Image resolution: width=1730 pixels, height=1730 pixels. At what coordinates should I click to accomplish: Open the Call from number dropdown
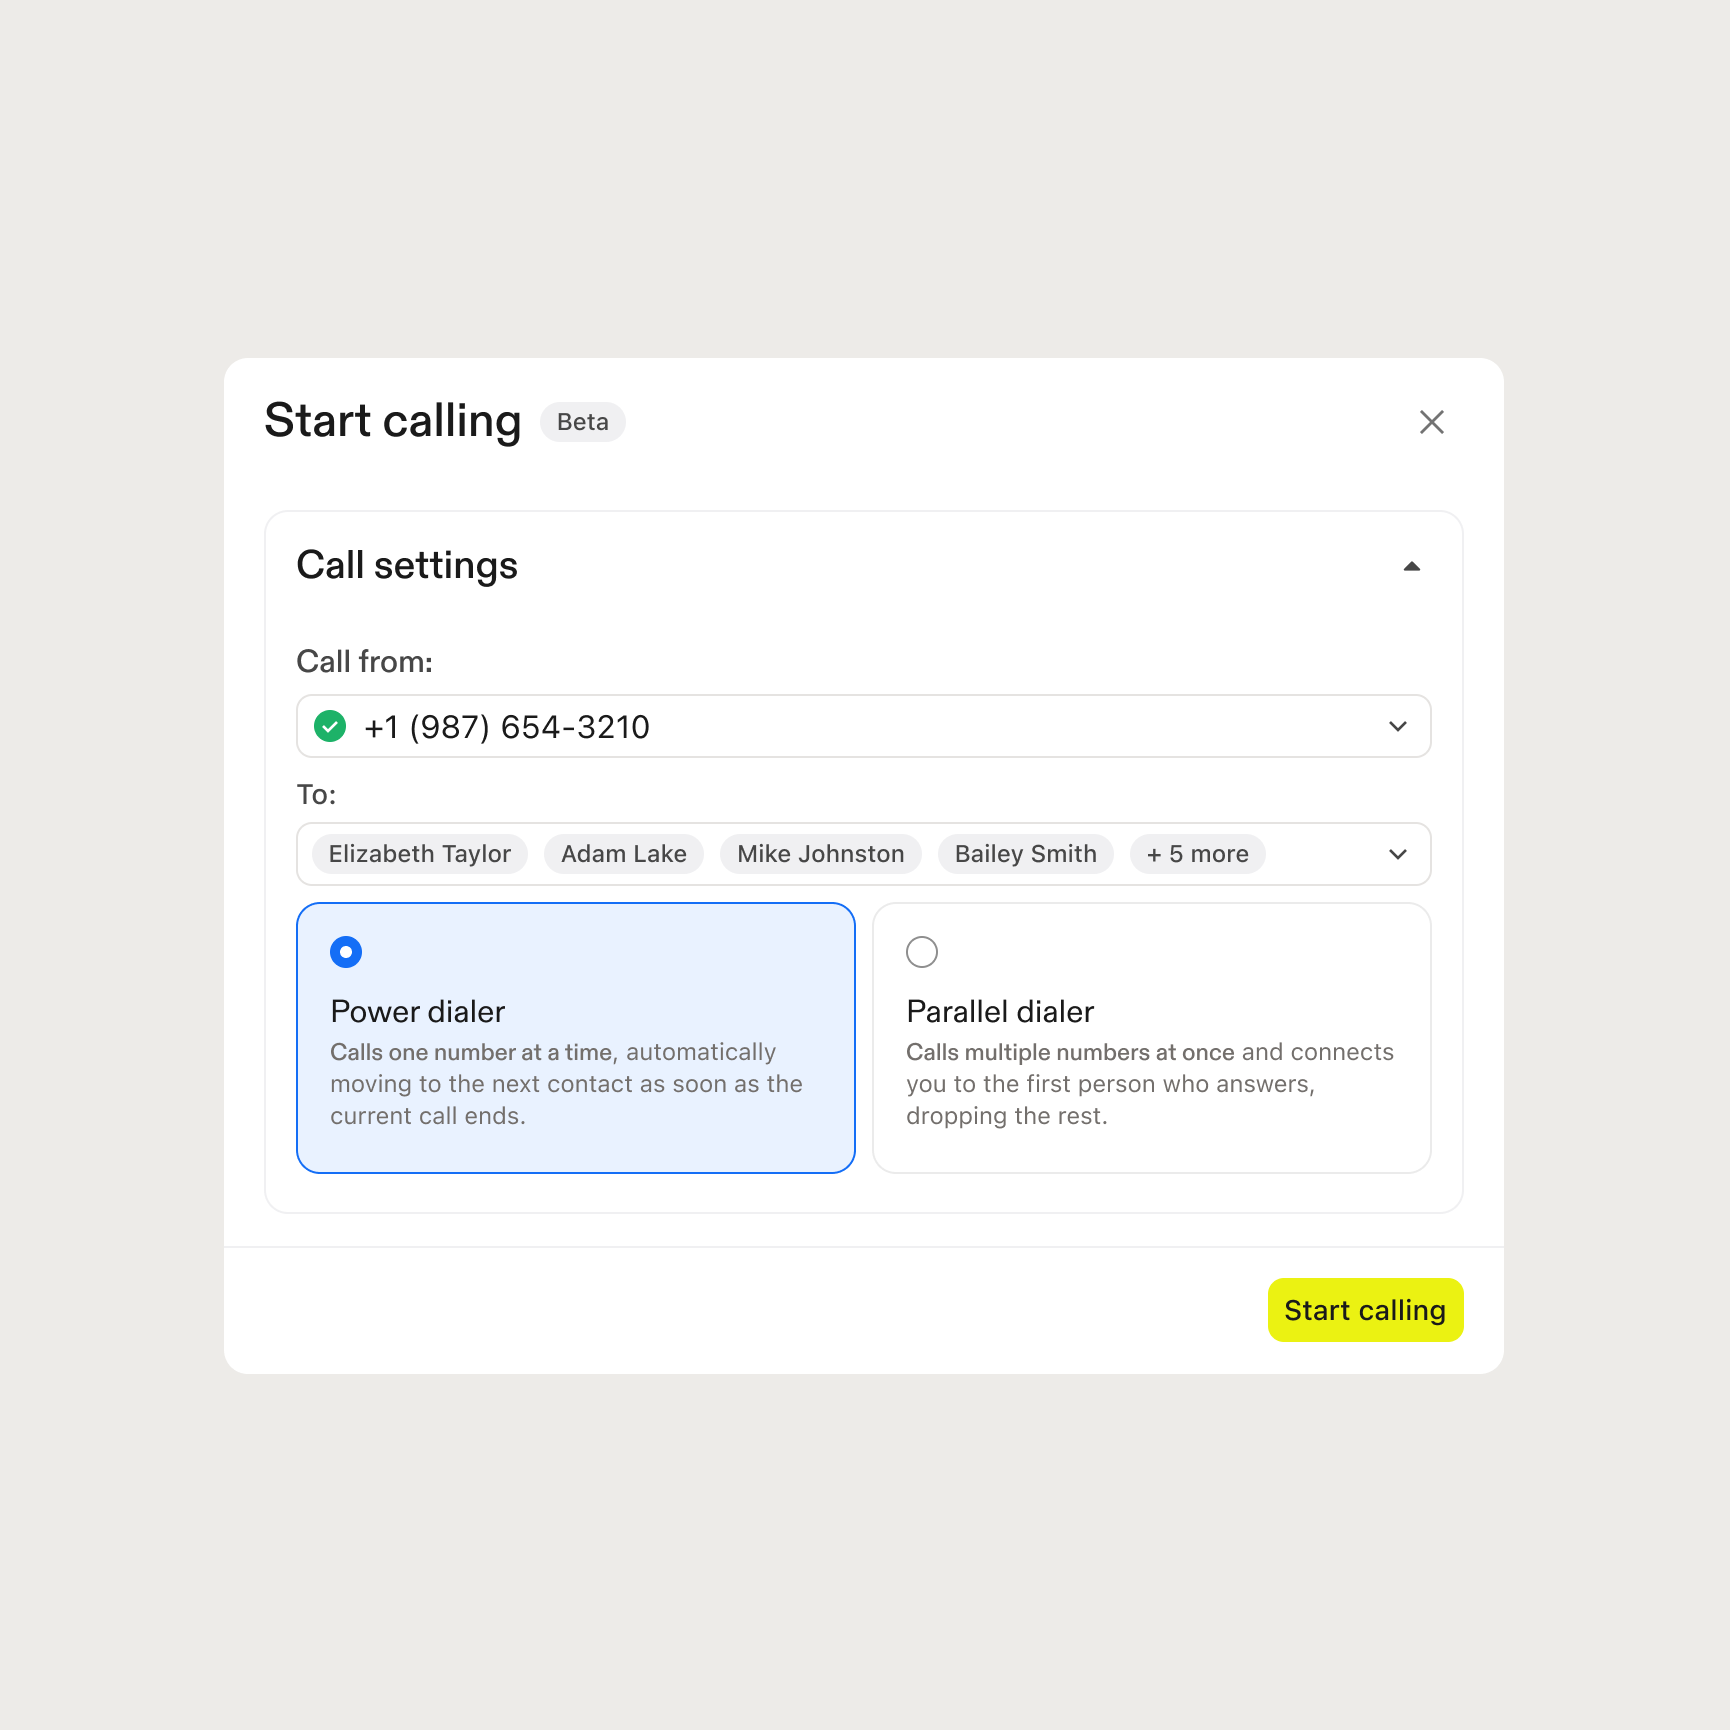point(1397,727)
